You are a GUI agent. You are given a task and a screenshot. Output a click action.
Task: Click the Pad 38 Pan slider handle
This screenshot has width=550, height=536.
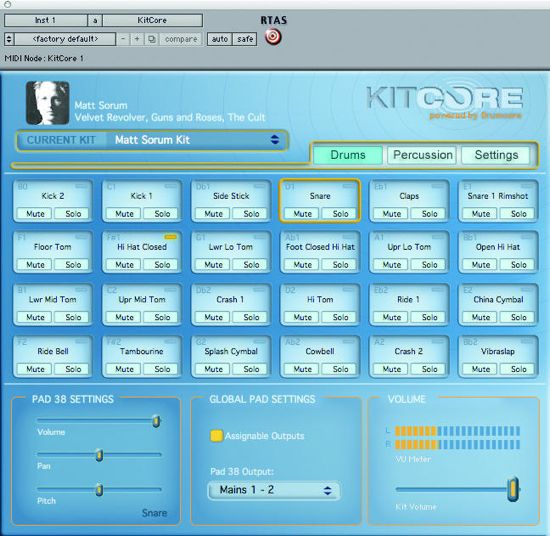(99, 455)
